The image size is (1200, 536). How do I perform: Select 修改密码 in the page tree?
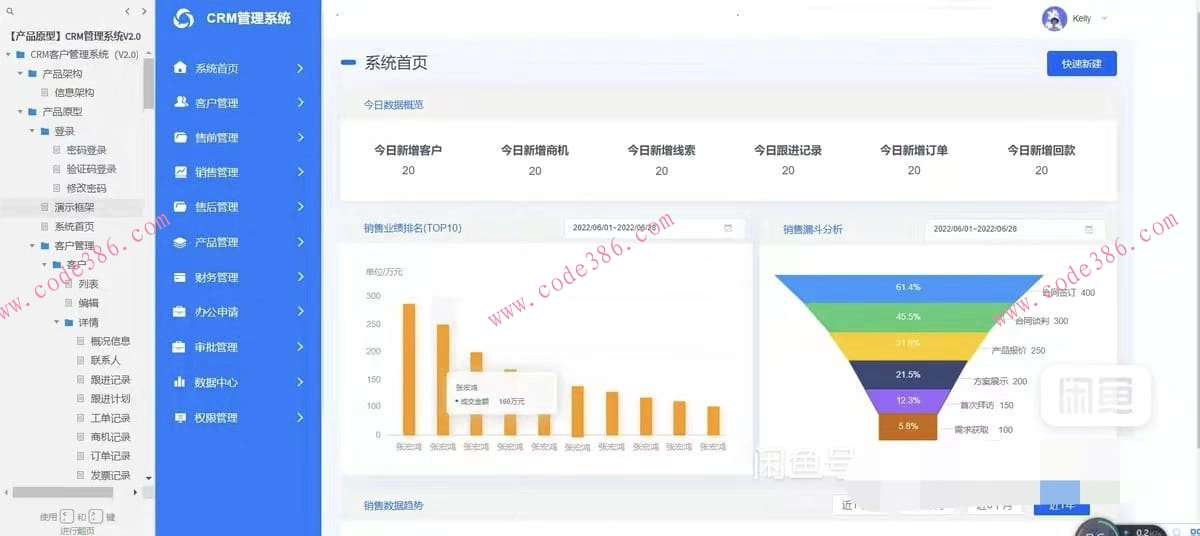[86, 188]
